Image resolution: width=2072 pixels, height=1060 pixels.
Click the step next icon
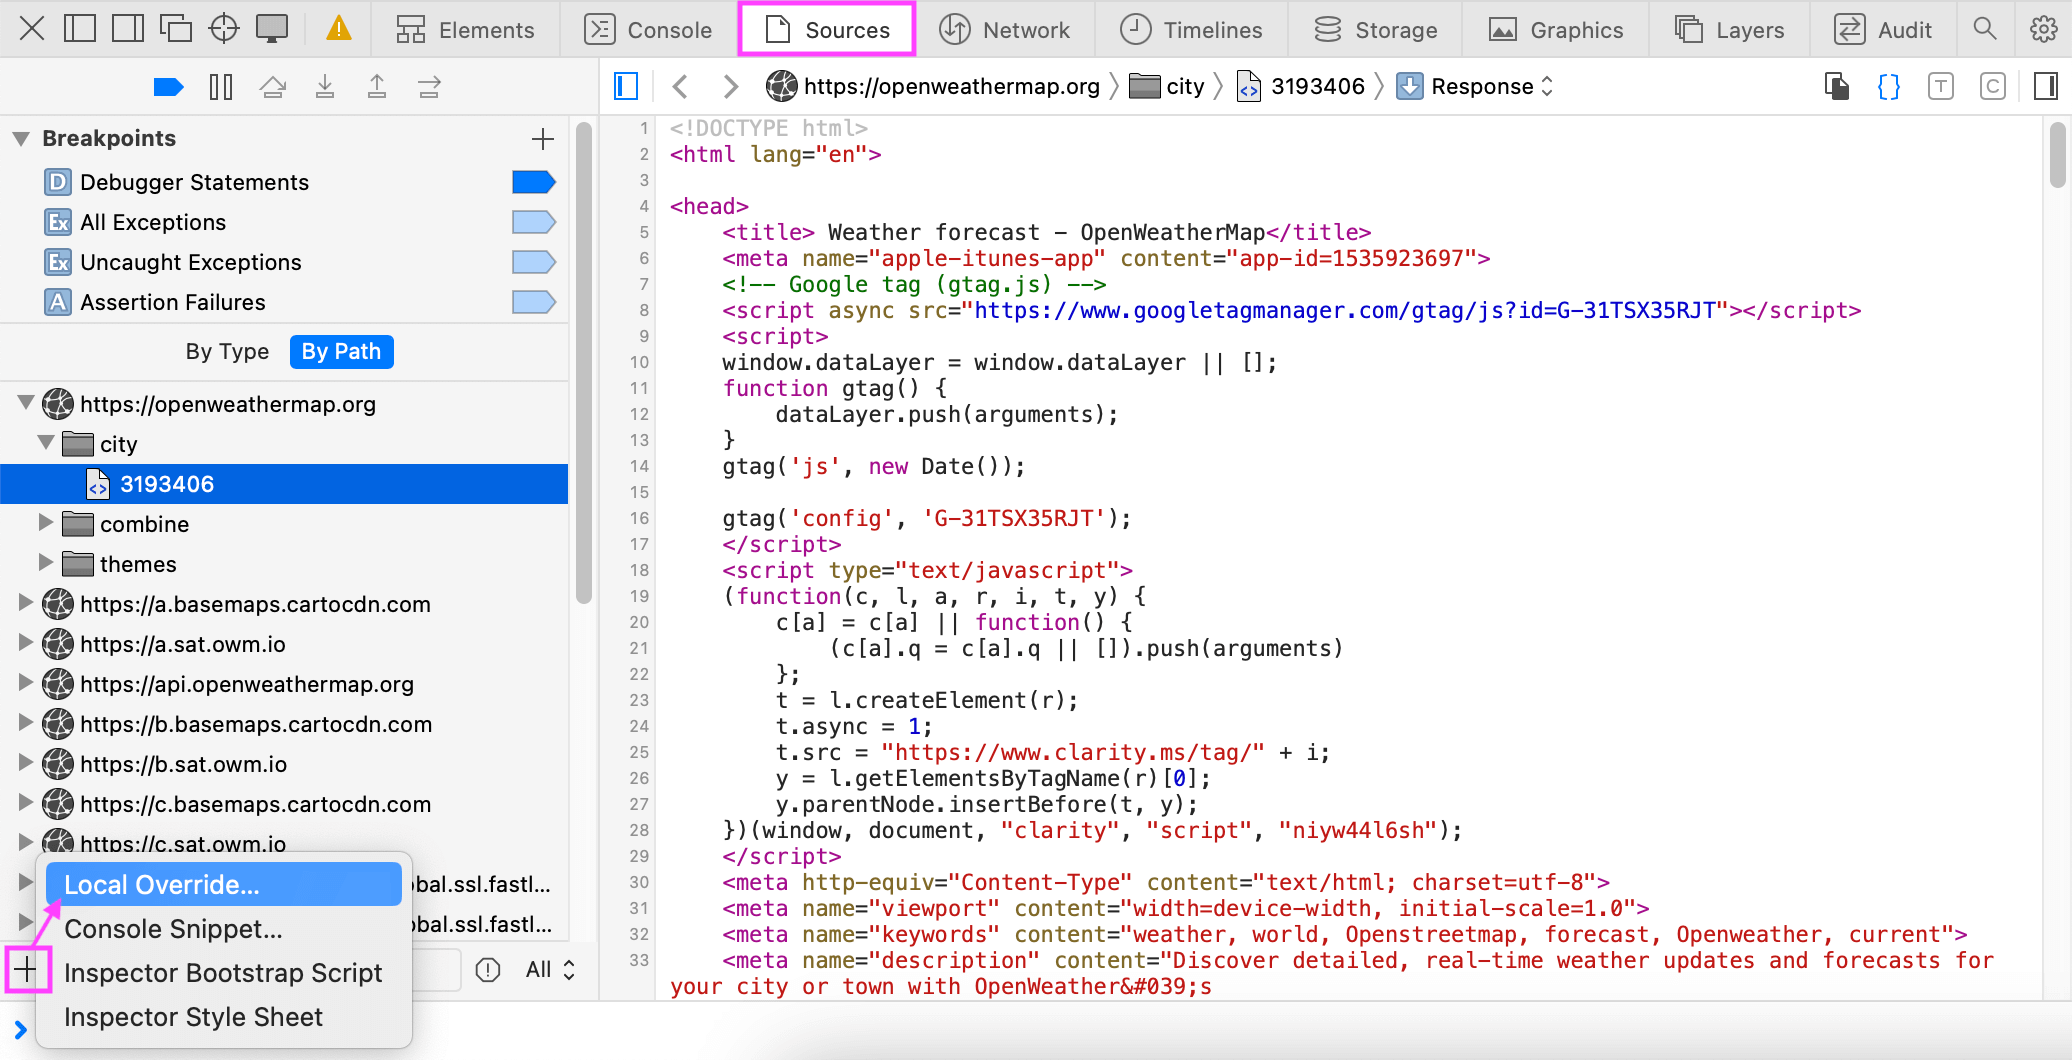(x=429, y=87)
